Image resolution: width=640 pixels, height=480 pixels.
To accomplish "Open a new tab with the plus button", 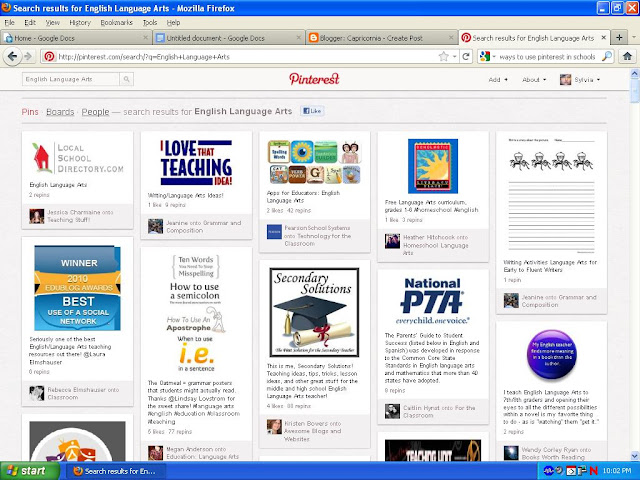I will 619,38.
